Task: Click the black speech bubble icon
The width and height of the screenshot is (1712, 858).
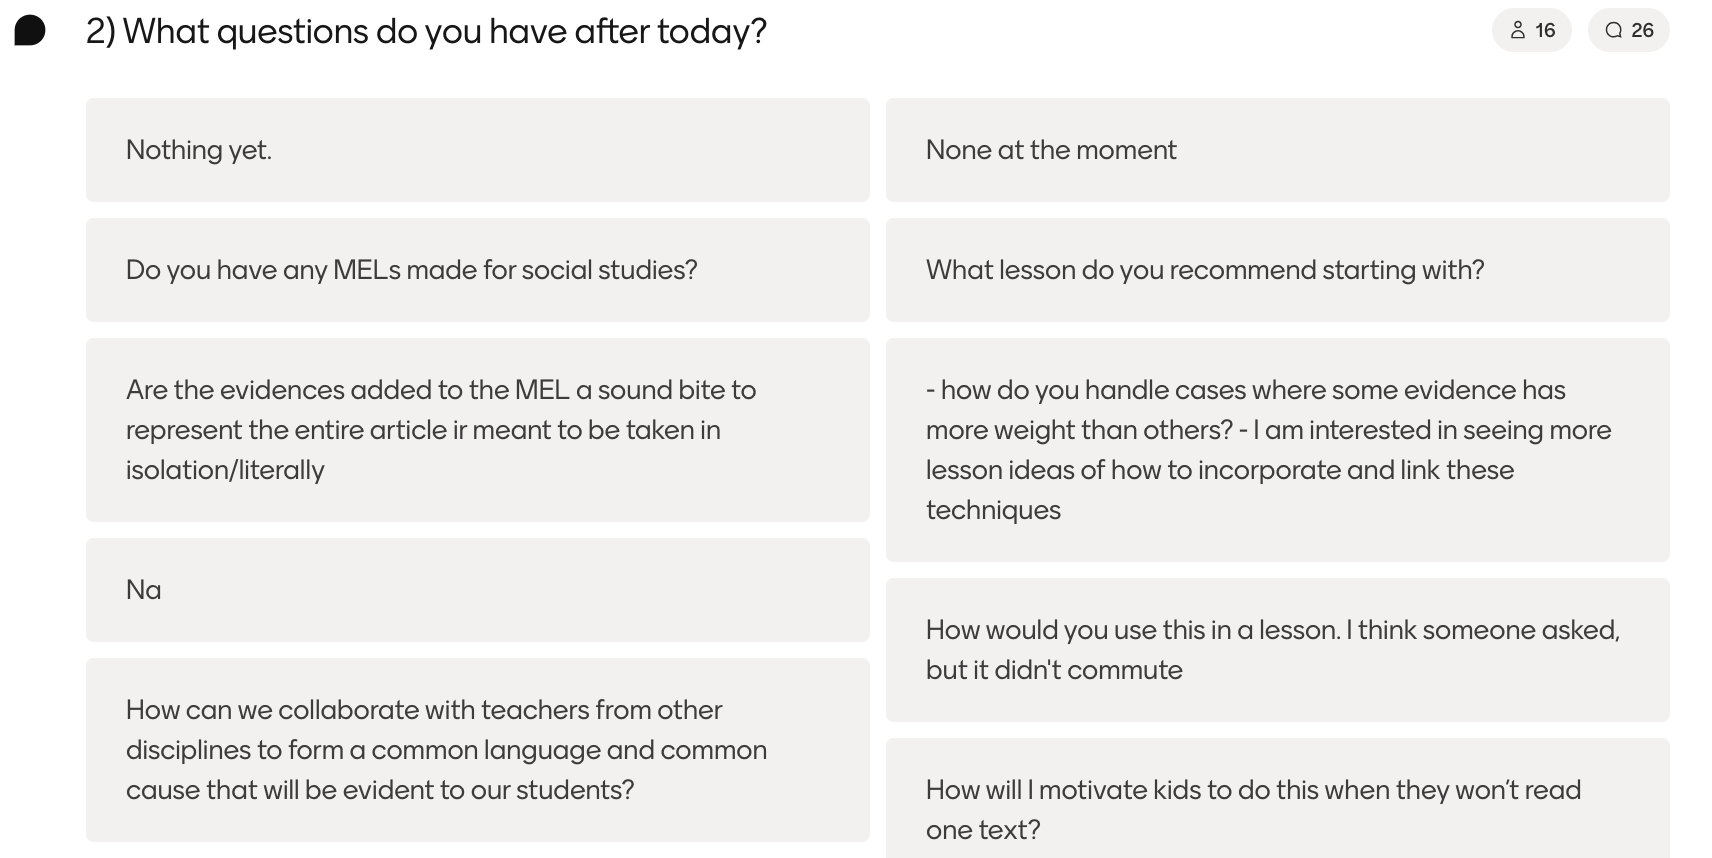Action: [x=30, y=31]
